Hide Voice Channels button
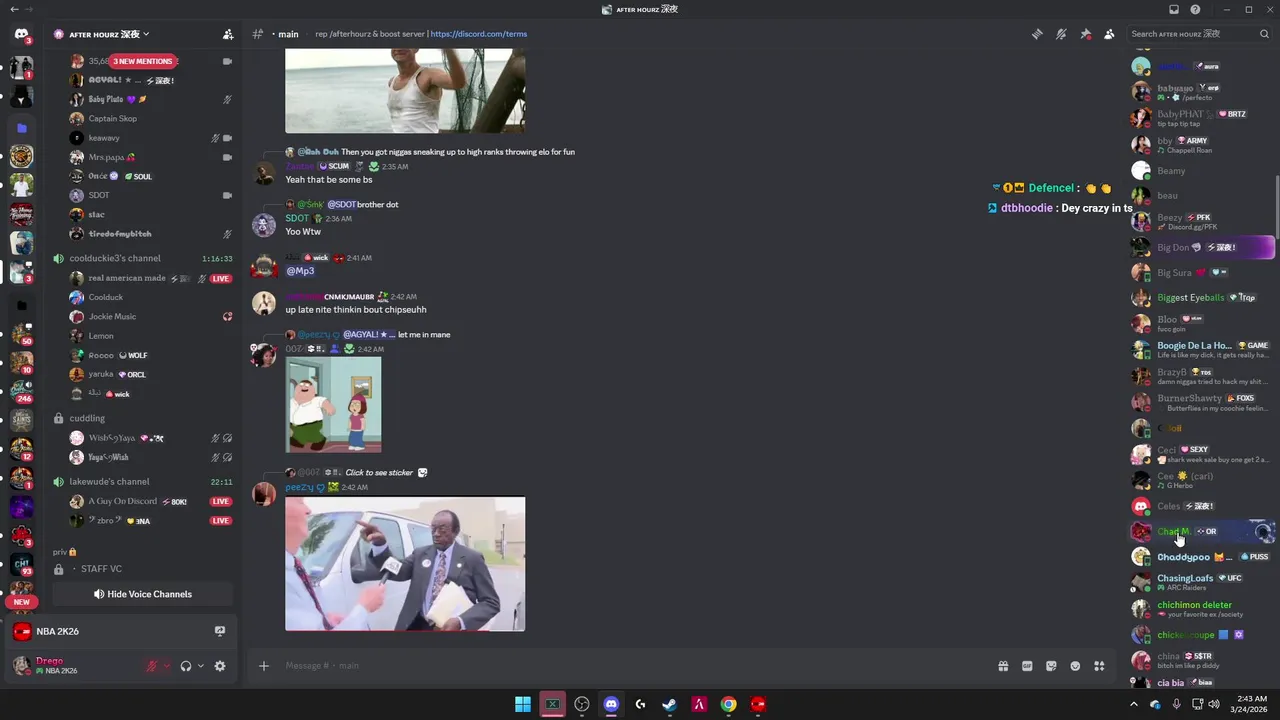 [x=143, y=594]
